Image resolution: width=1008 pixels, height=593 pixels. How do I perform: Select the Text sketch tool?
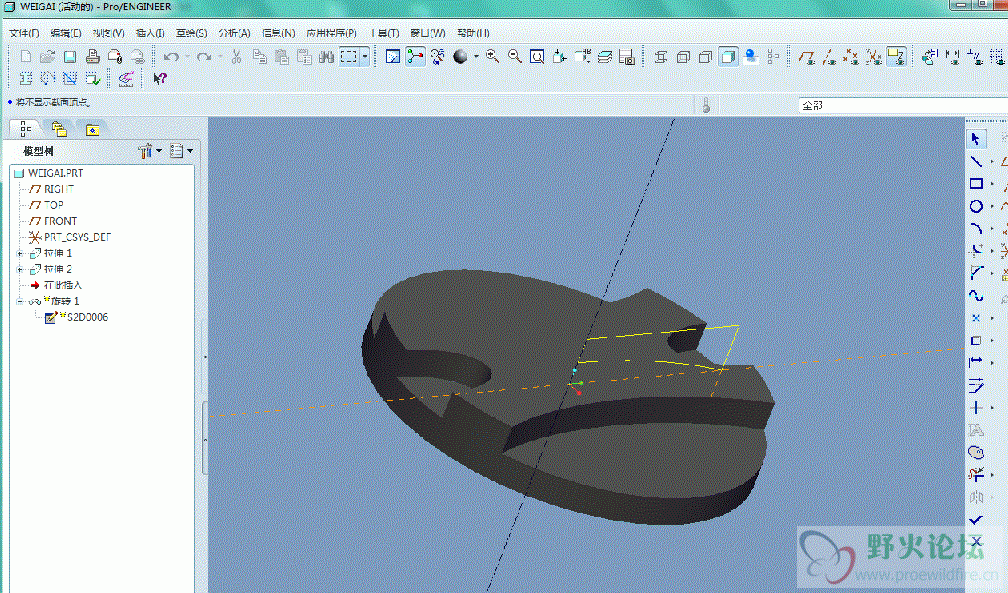coord(976,430)
